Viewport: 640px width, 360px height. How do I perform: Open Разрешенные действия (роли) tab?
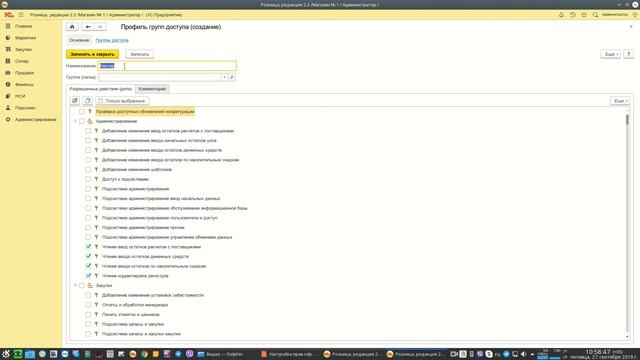pos(100,89)
